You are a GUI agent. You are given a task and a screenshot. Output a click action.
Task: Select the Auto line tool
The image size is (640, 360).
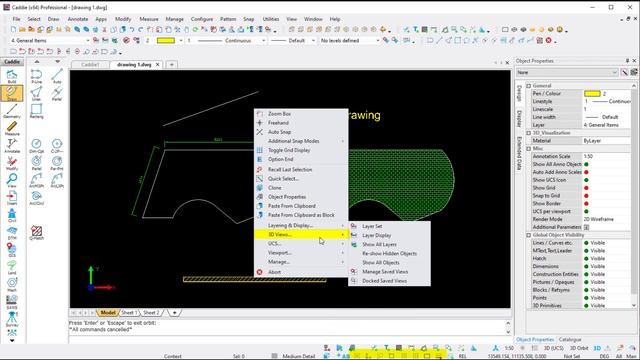tap(57, 76)
